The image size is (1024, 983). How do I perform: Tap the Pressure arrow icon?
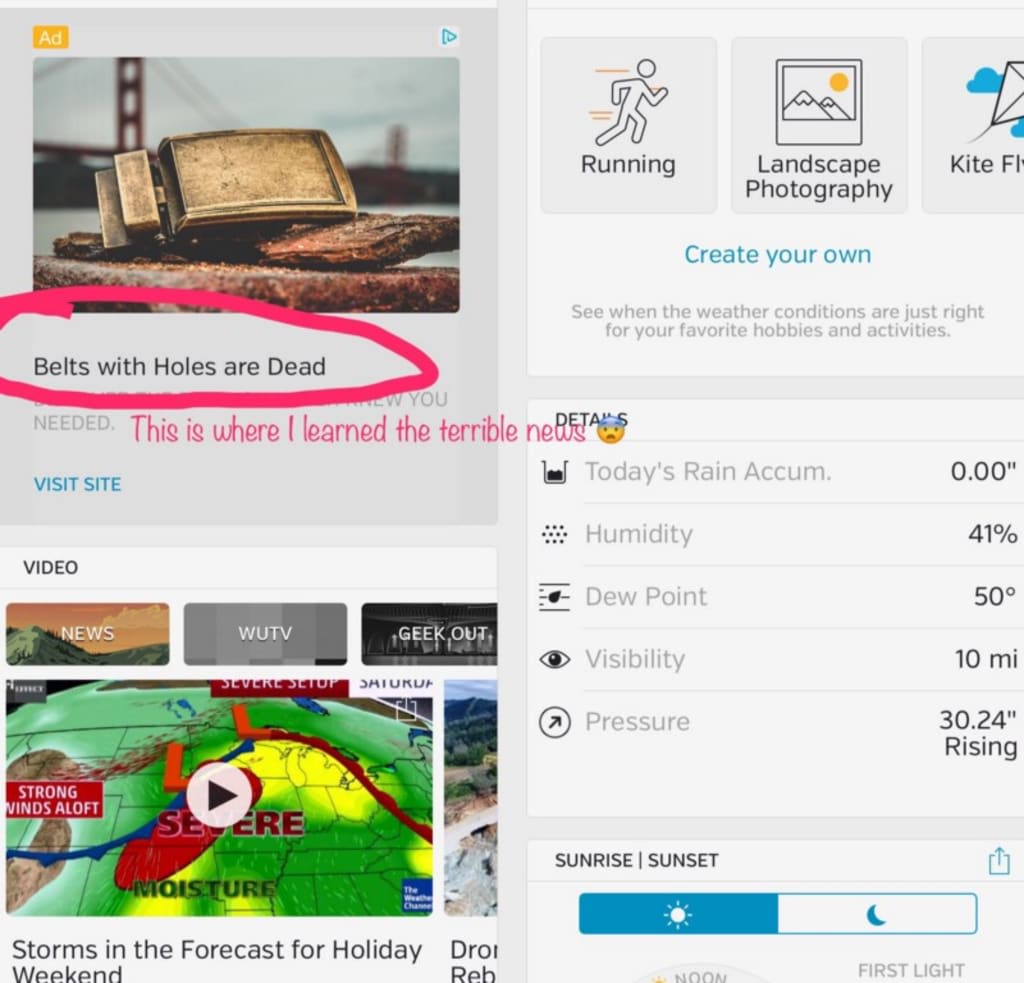[x=554, y=722]
